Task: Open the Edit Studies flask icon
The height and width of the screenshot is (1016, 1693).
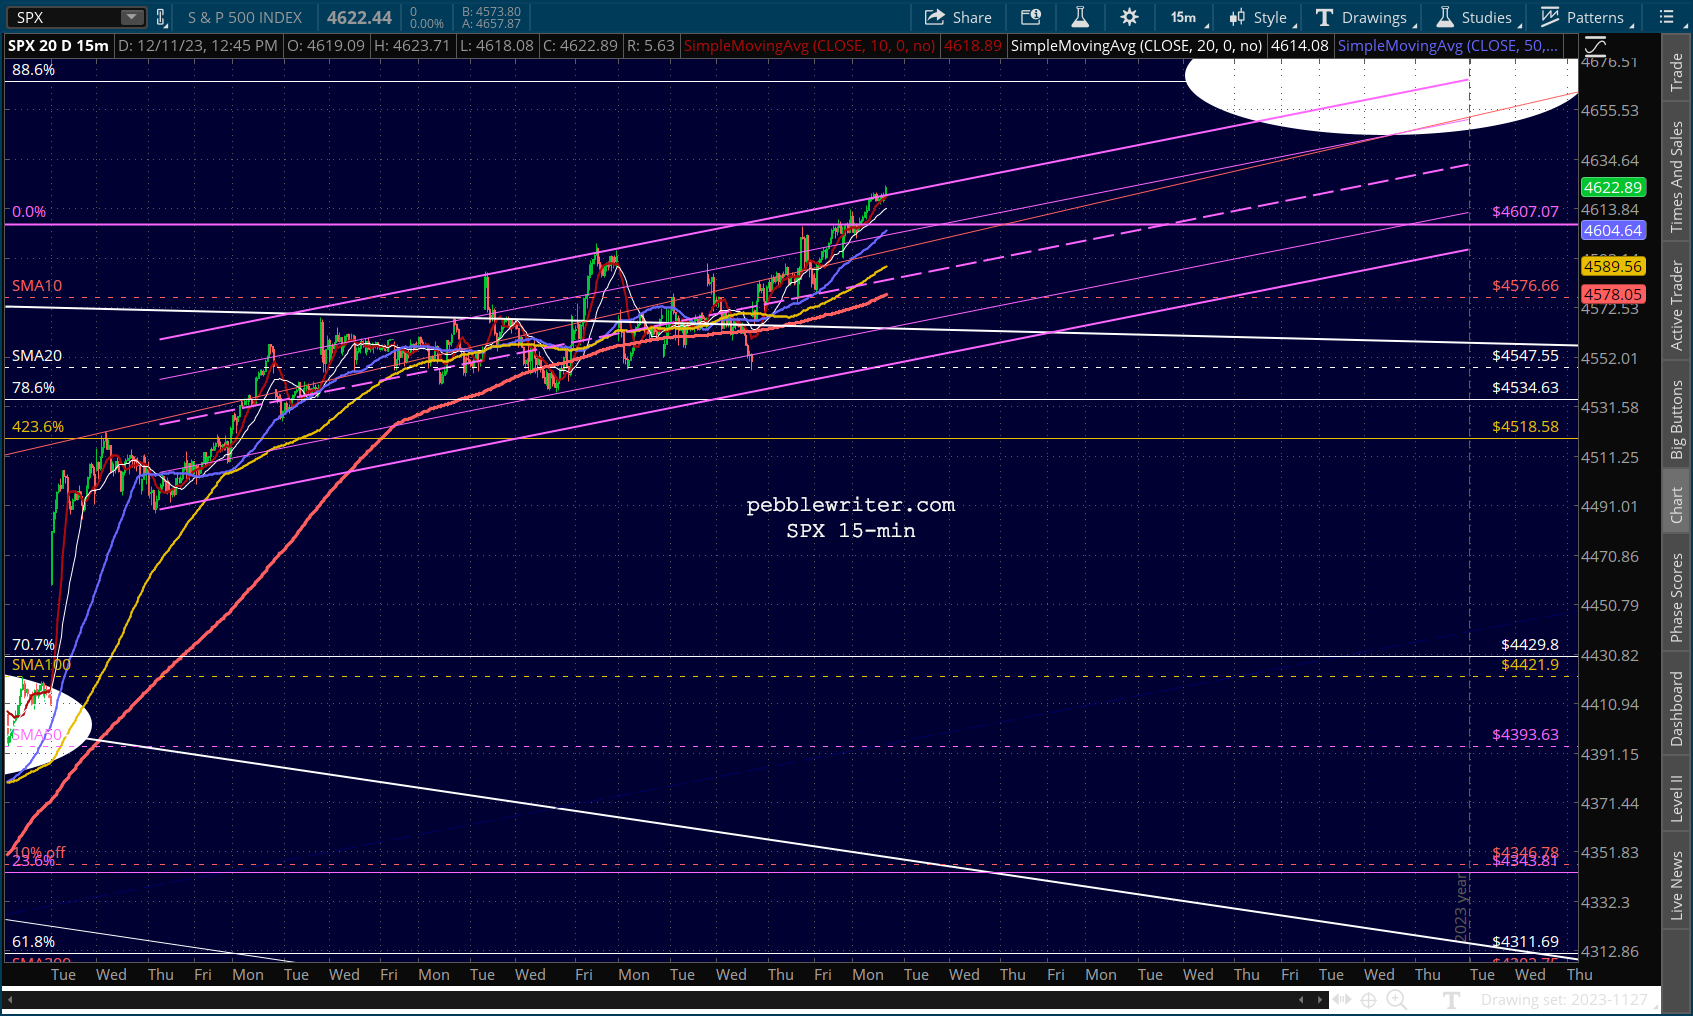Action: tap(1080, 17)
